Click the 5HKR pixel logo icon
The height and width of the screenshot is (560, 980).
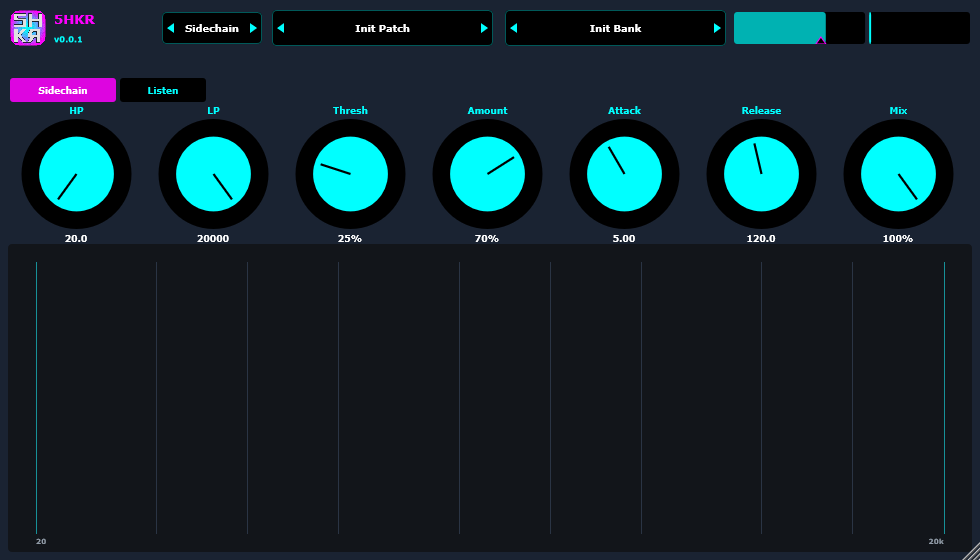click(x=28, y=28)
